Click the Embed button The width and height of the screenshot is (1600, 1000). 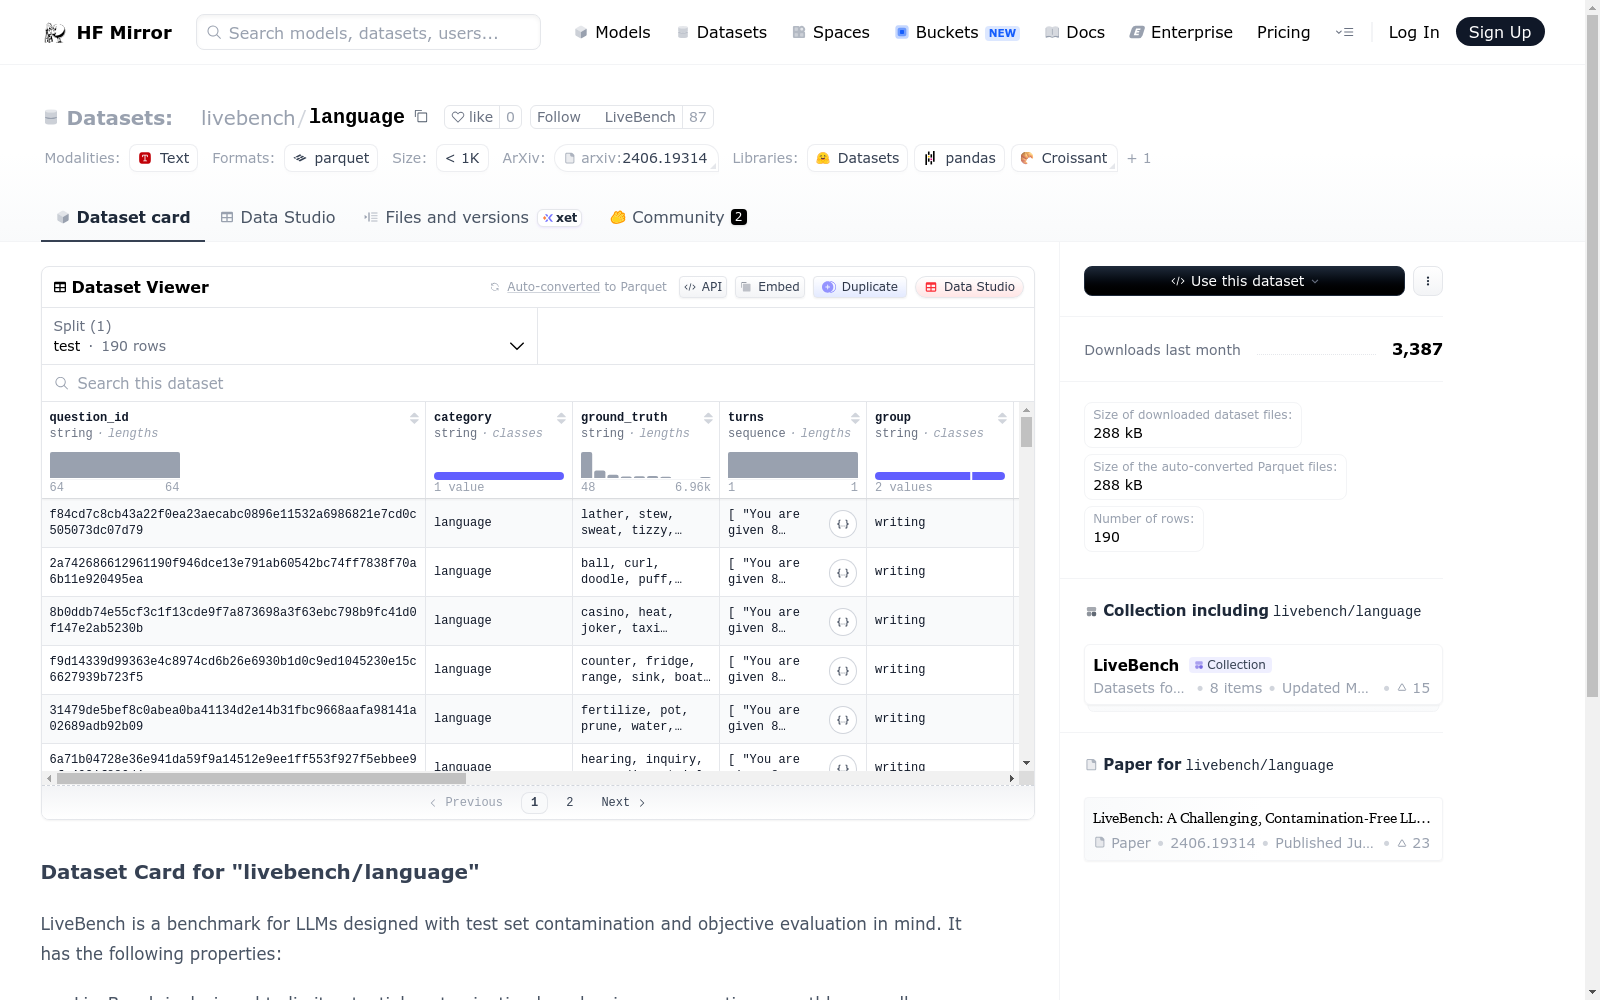pos(770,287)
